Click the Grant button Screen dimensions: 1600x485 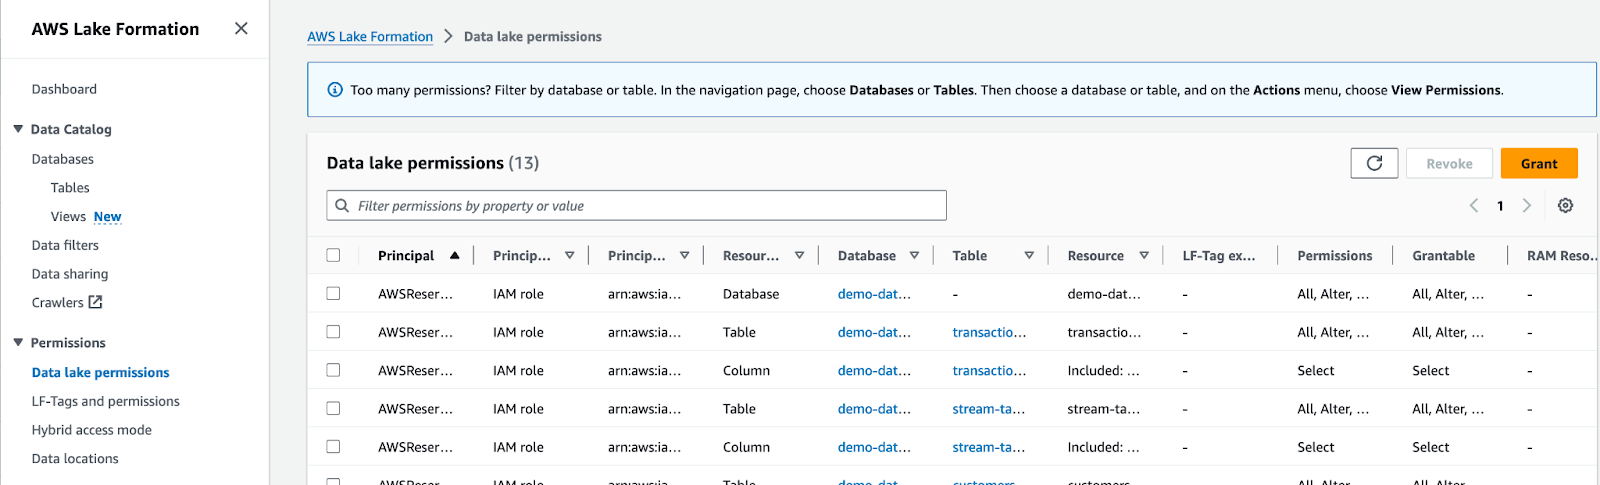1539,163
